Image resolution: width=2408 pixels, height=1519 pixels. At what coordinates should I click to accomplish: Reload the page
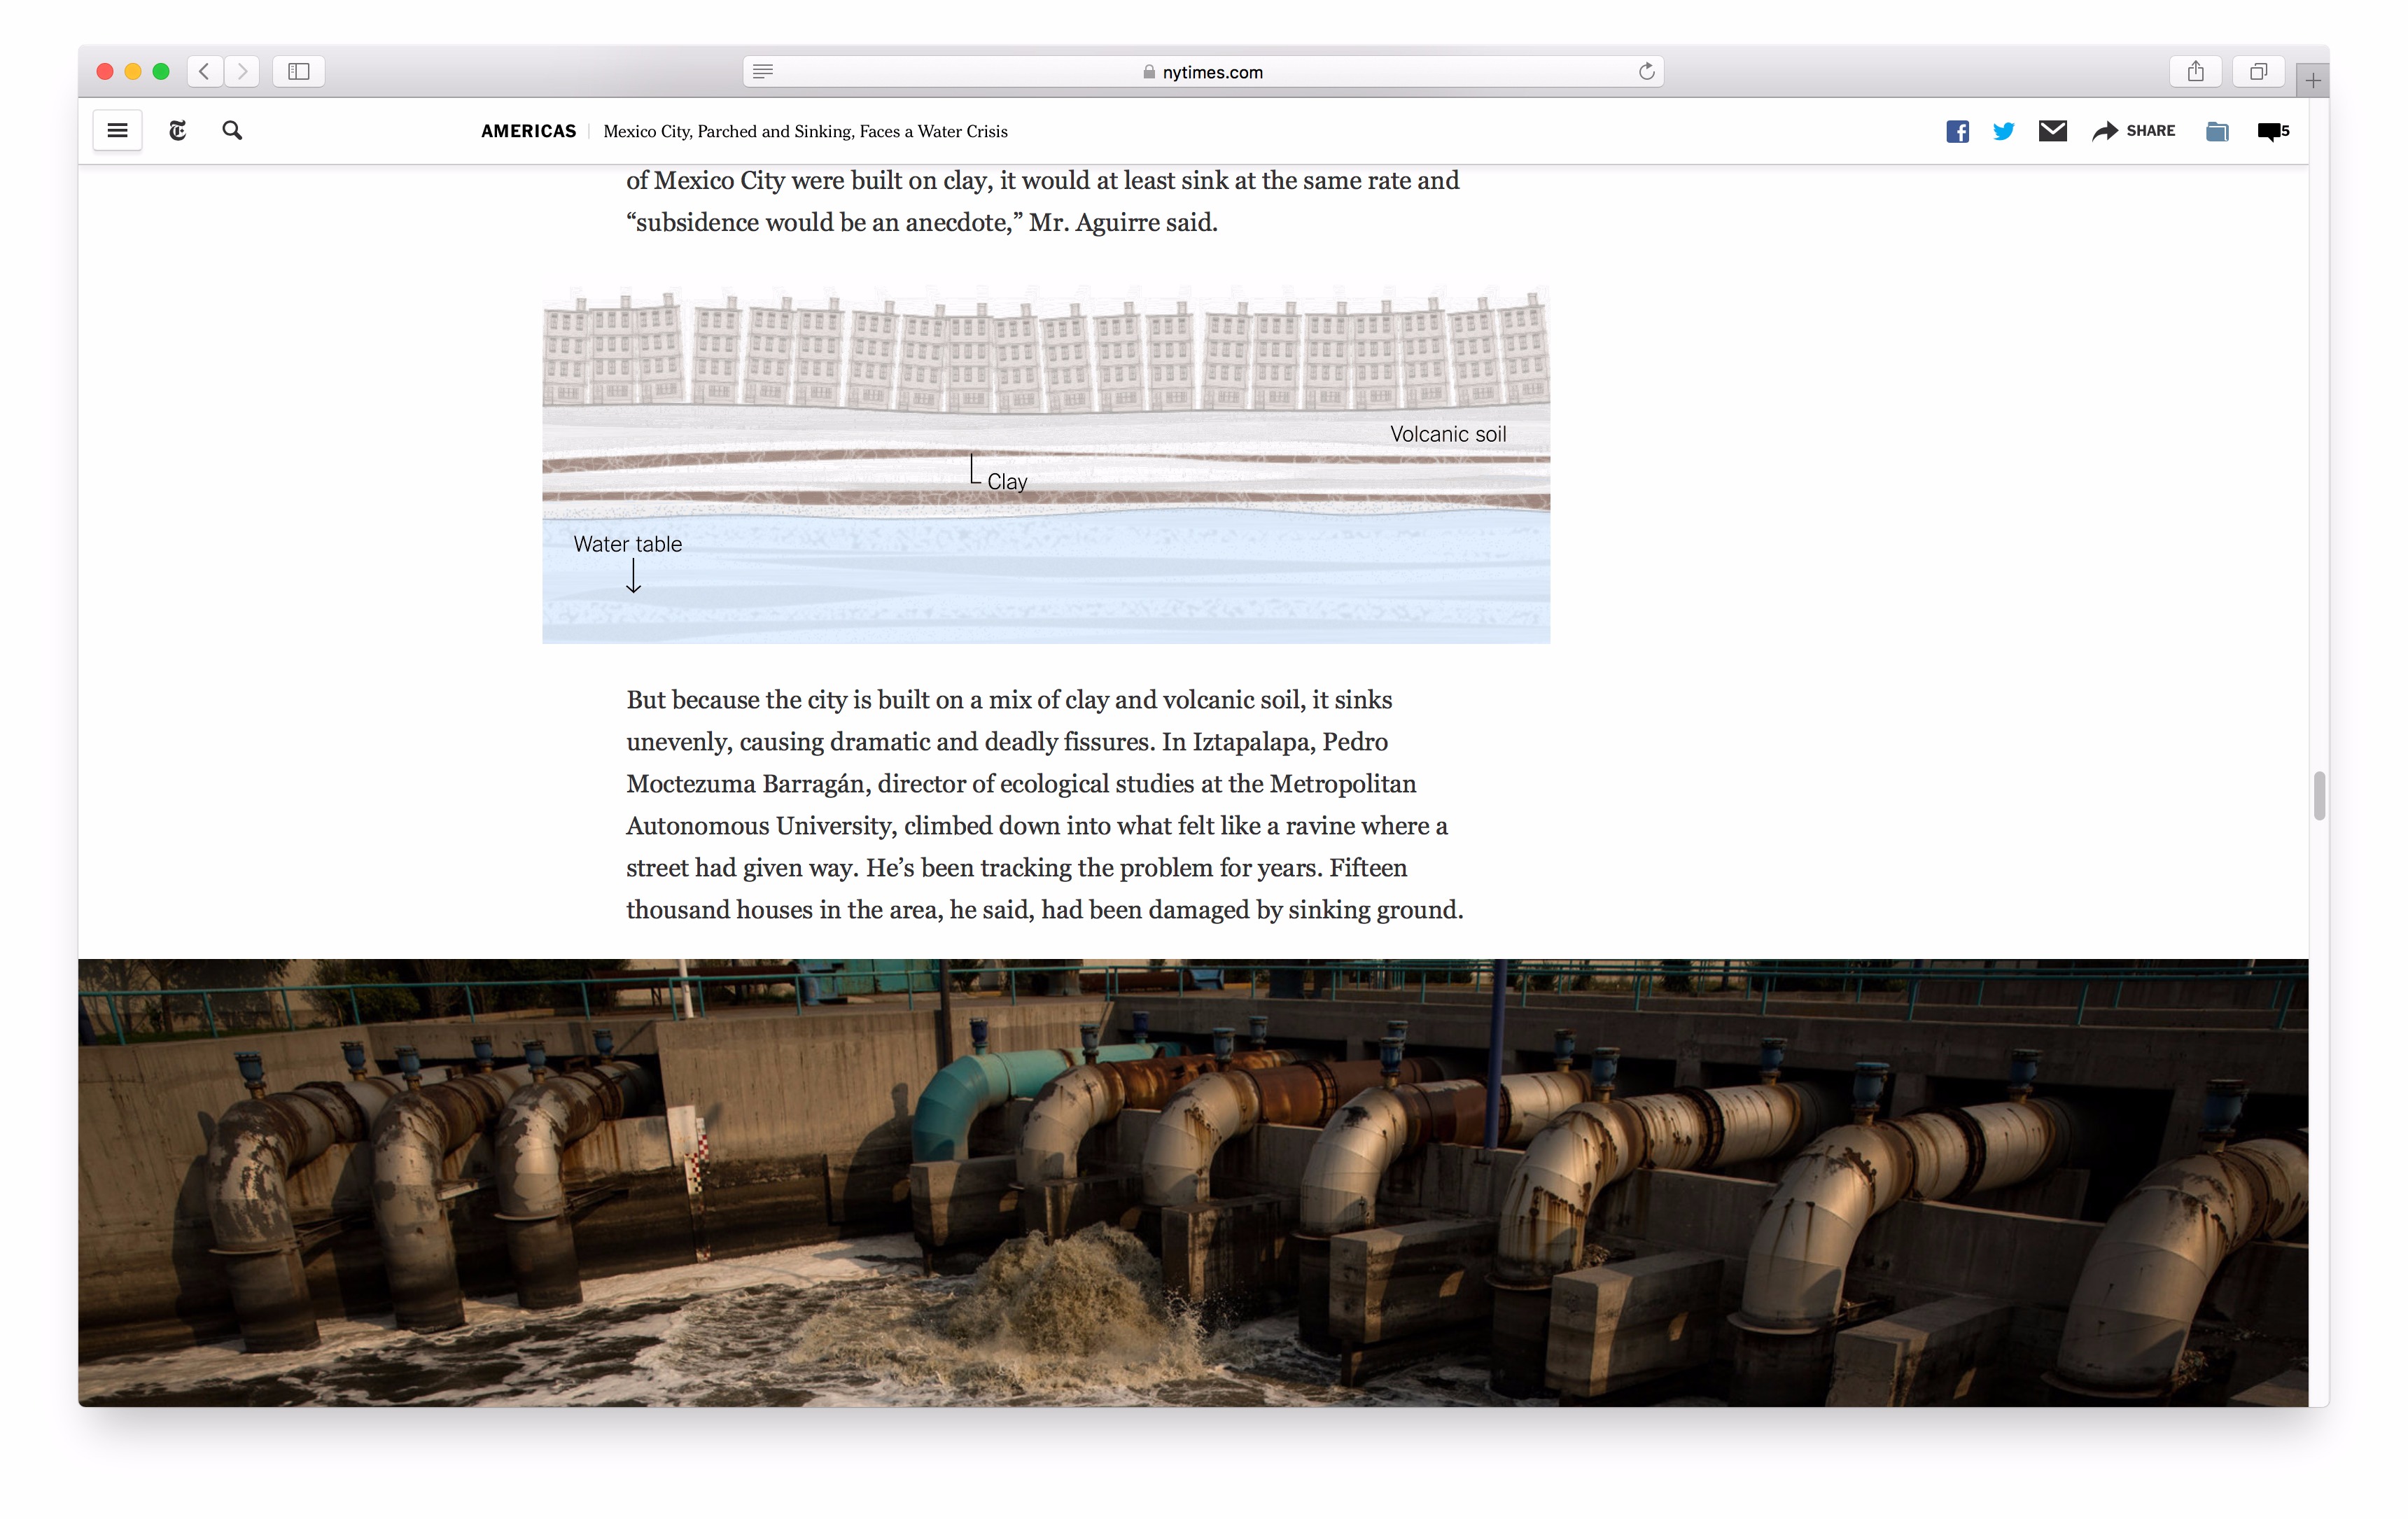click(x=1646, y=71)
